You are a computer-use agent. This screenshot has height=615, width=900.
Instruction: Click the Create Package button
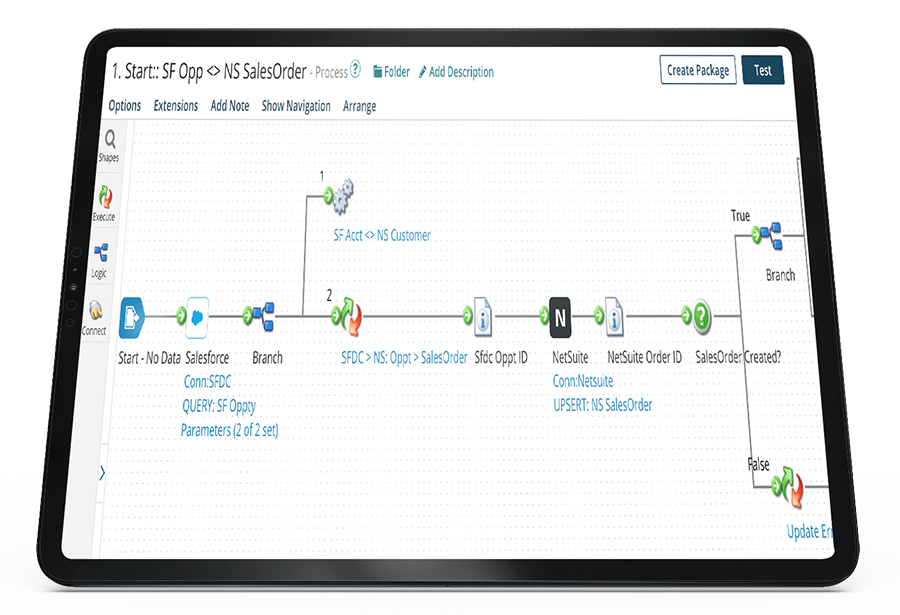698,70
